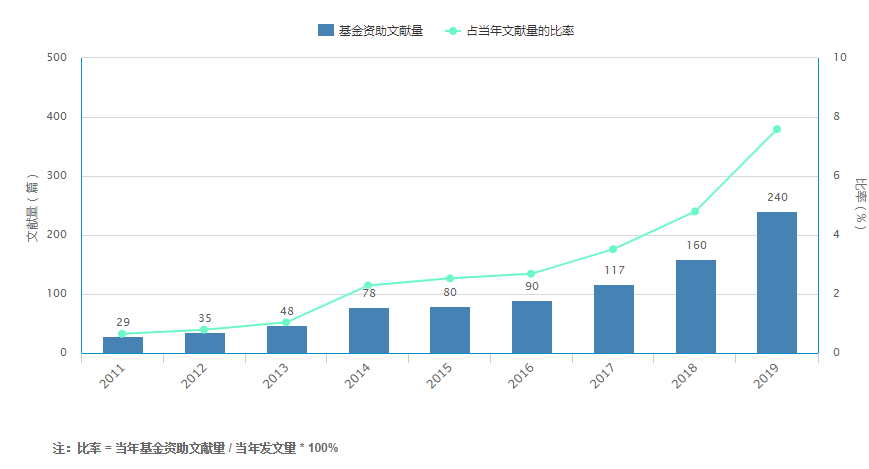Click the value label 90
This screenshot has width=869, height=469.
pos(532,286)
